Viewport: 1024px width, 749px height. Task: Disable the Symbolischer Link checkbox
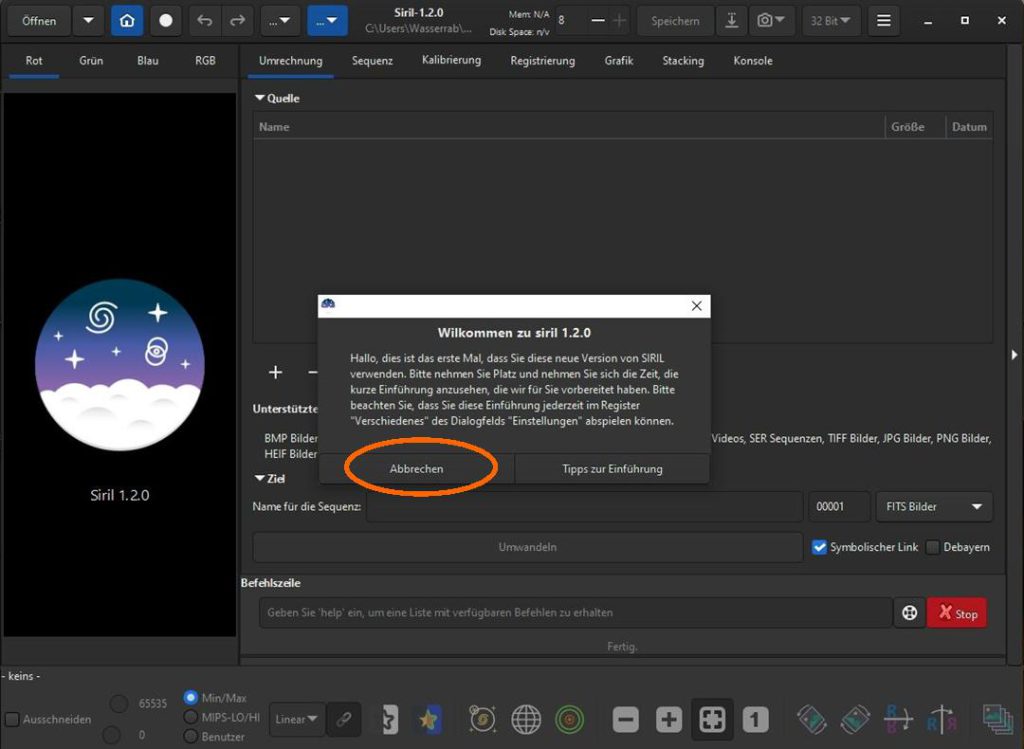point(820,547)
